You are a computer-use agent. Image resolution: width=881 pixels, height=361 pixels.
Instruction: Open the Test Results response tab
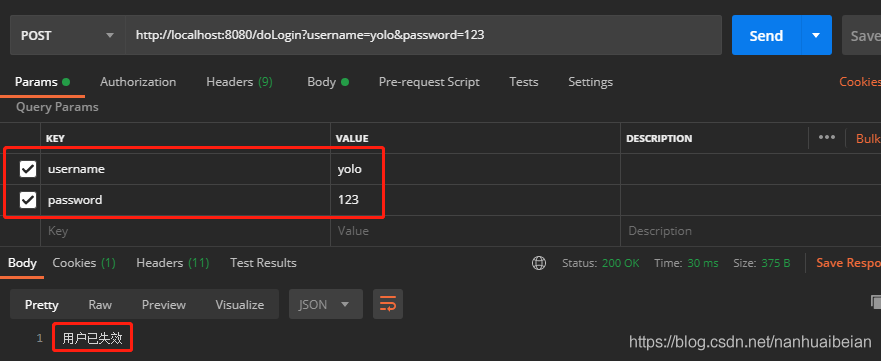point(263,263)
